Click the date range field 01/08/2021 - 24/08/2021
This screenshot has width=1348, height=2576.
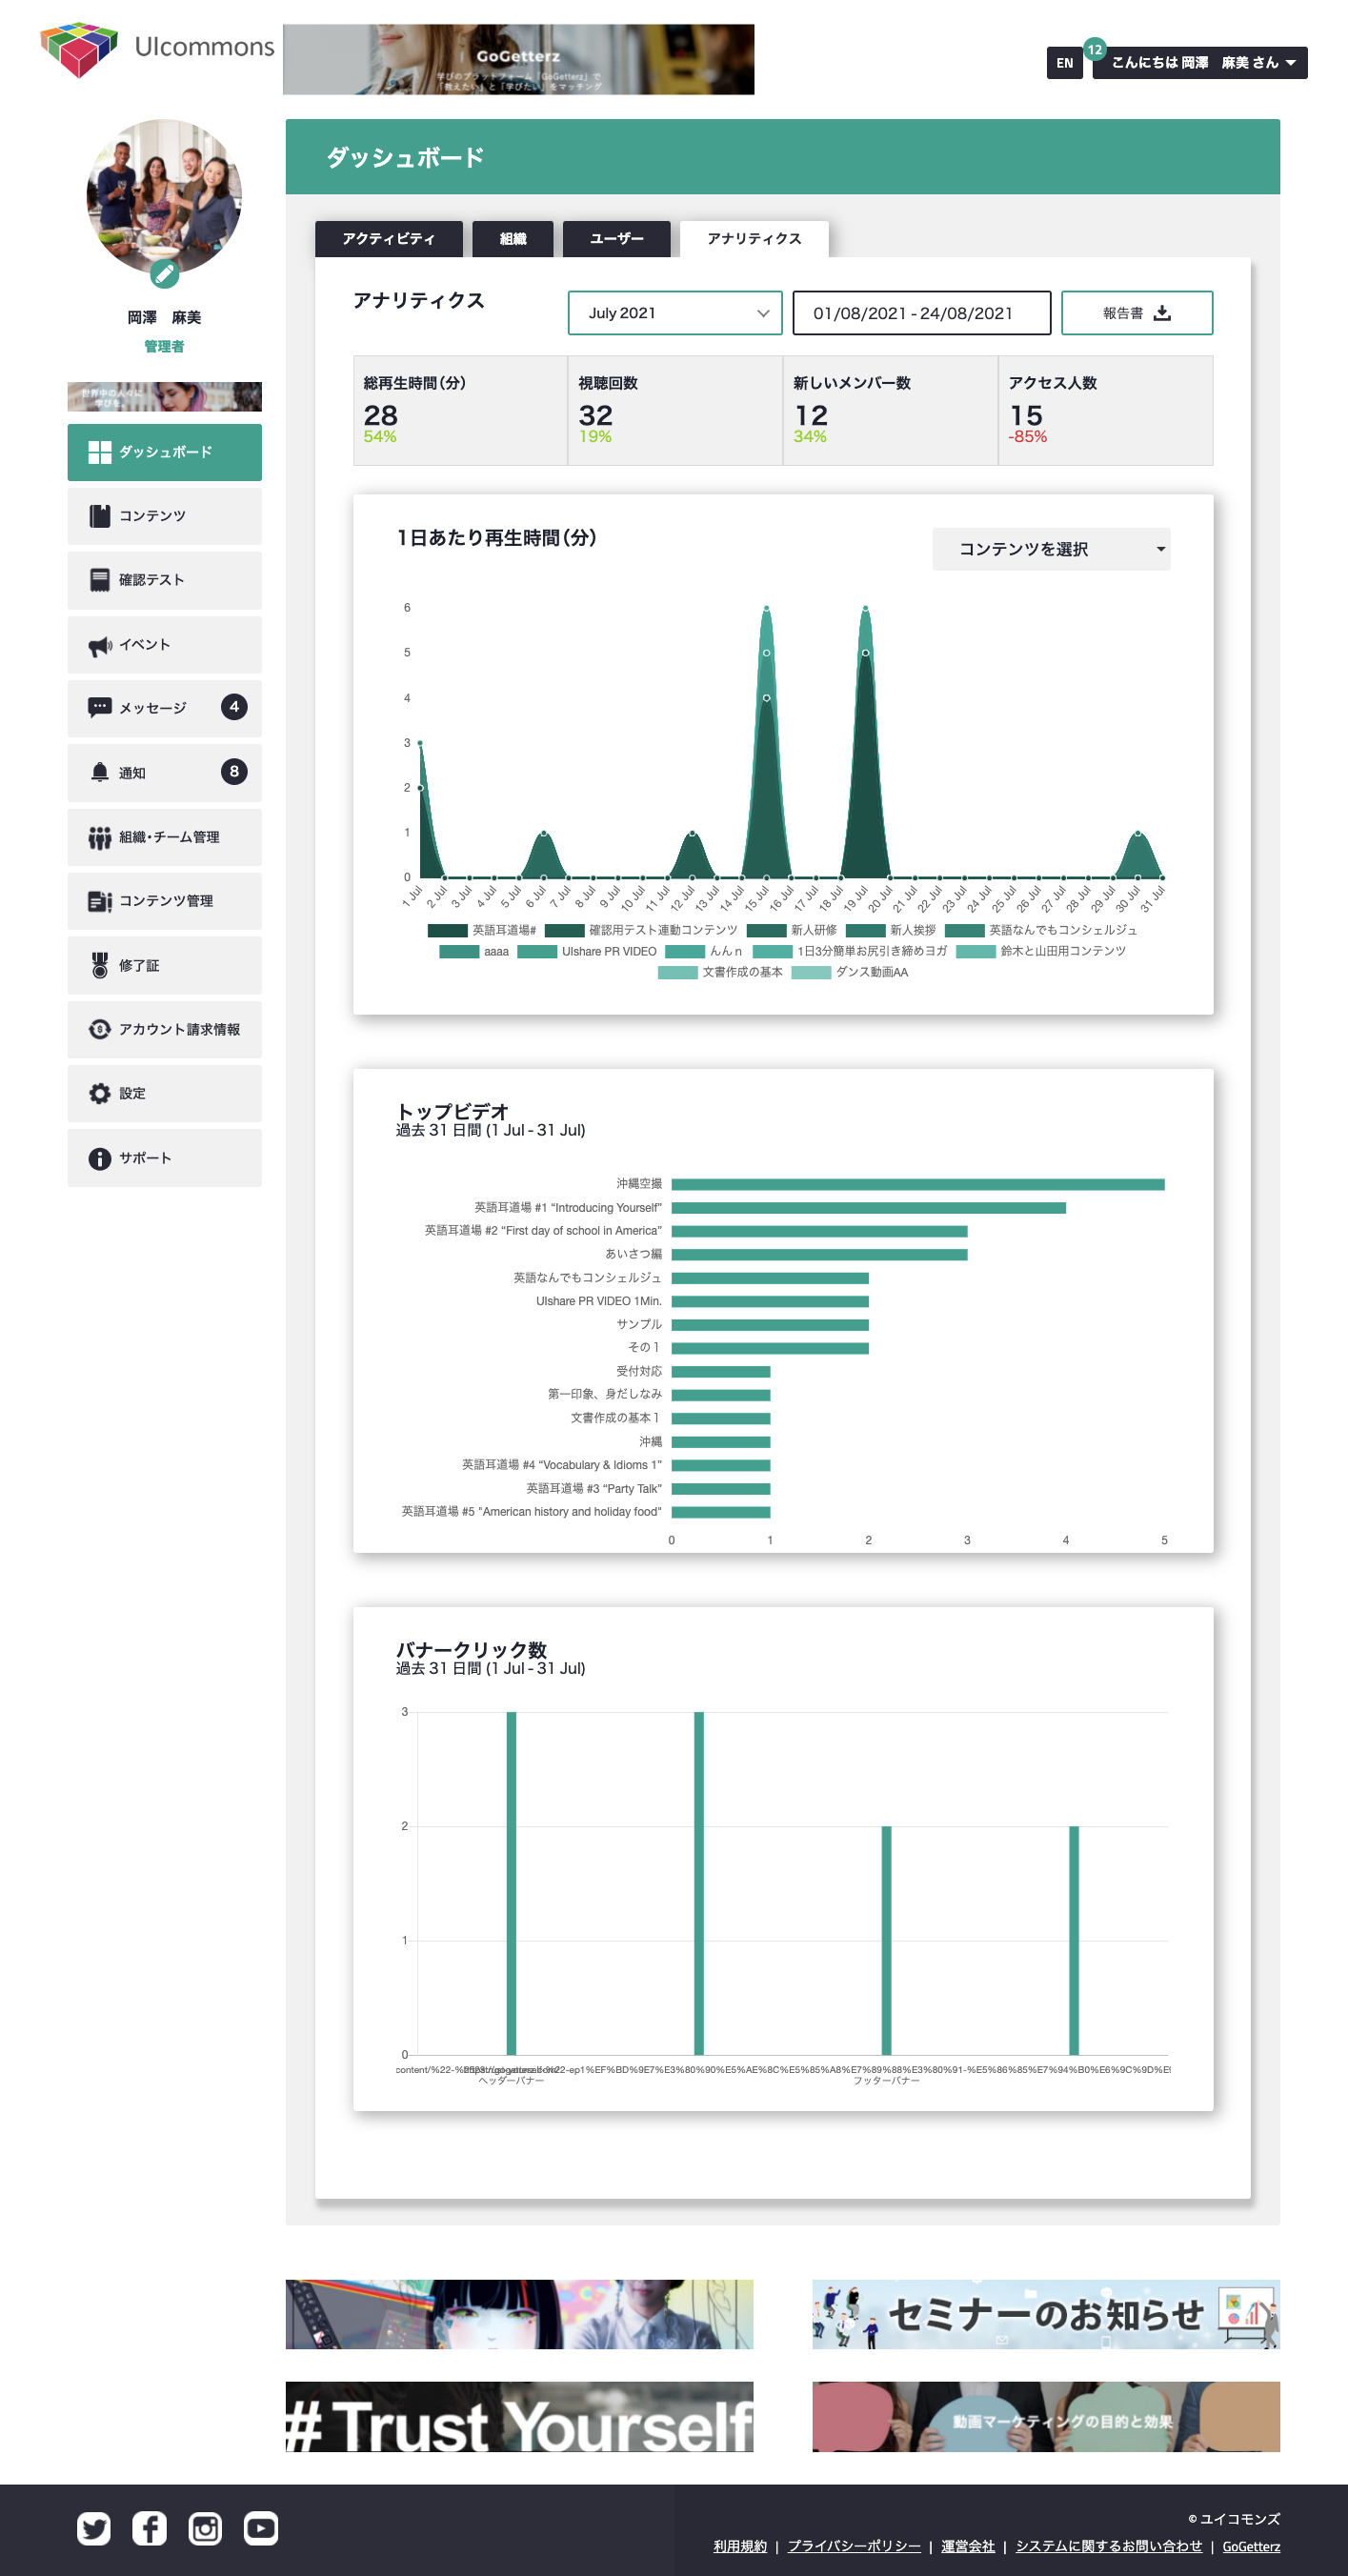[920, 313]
